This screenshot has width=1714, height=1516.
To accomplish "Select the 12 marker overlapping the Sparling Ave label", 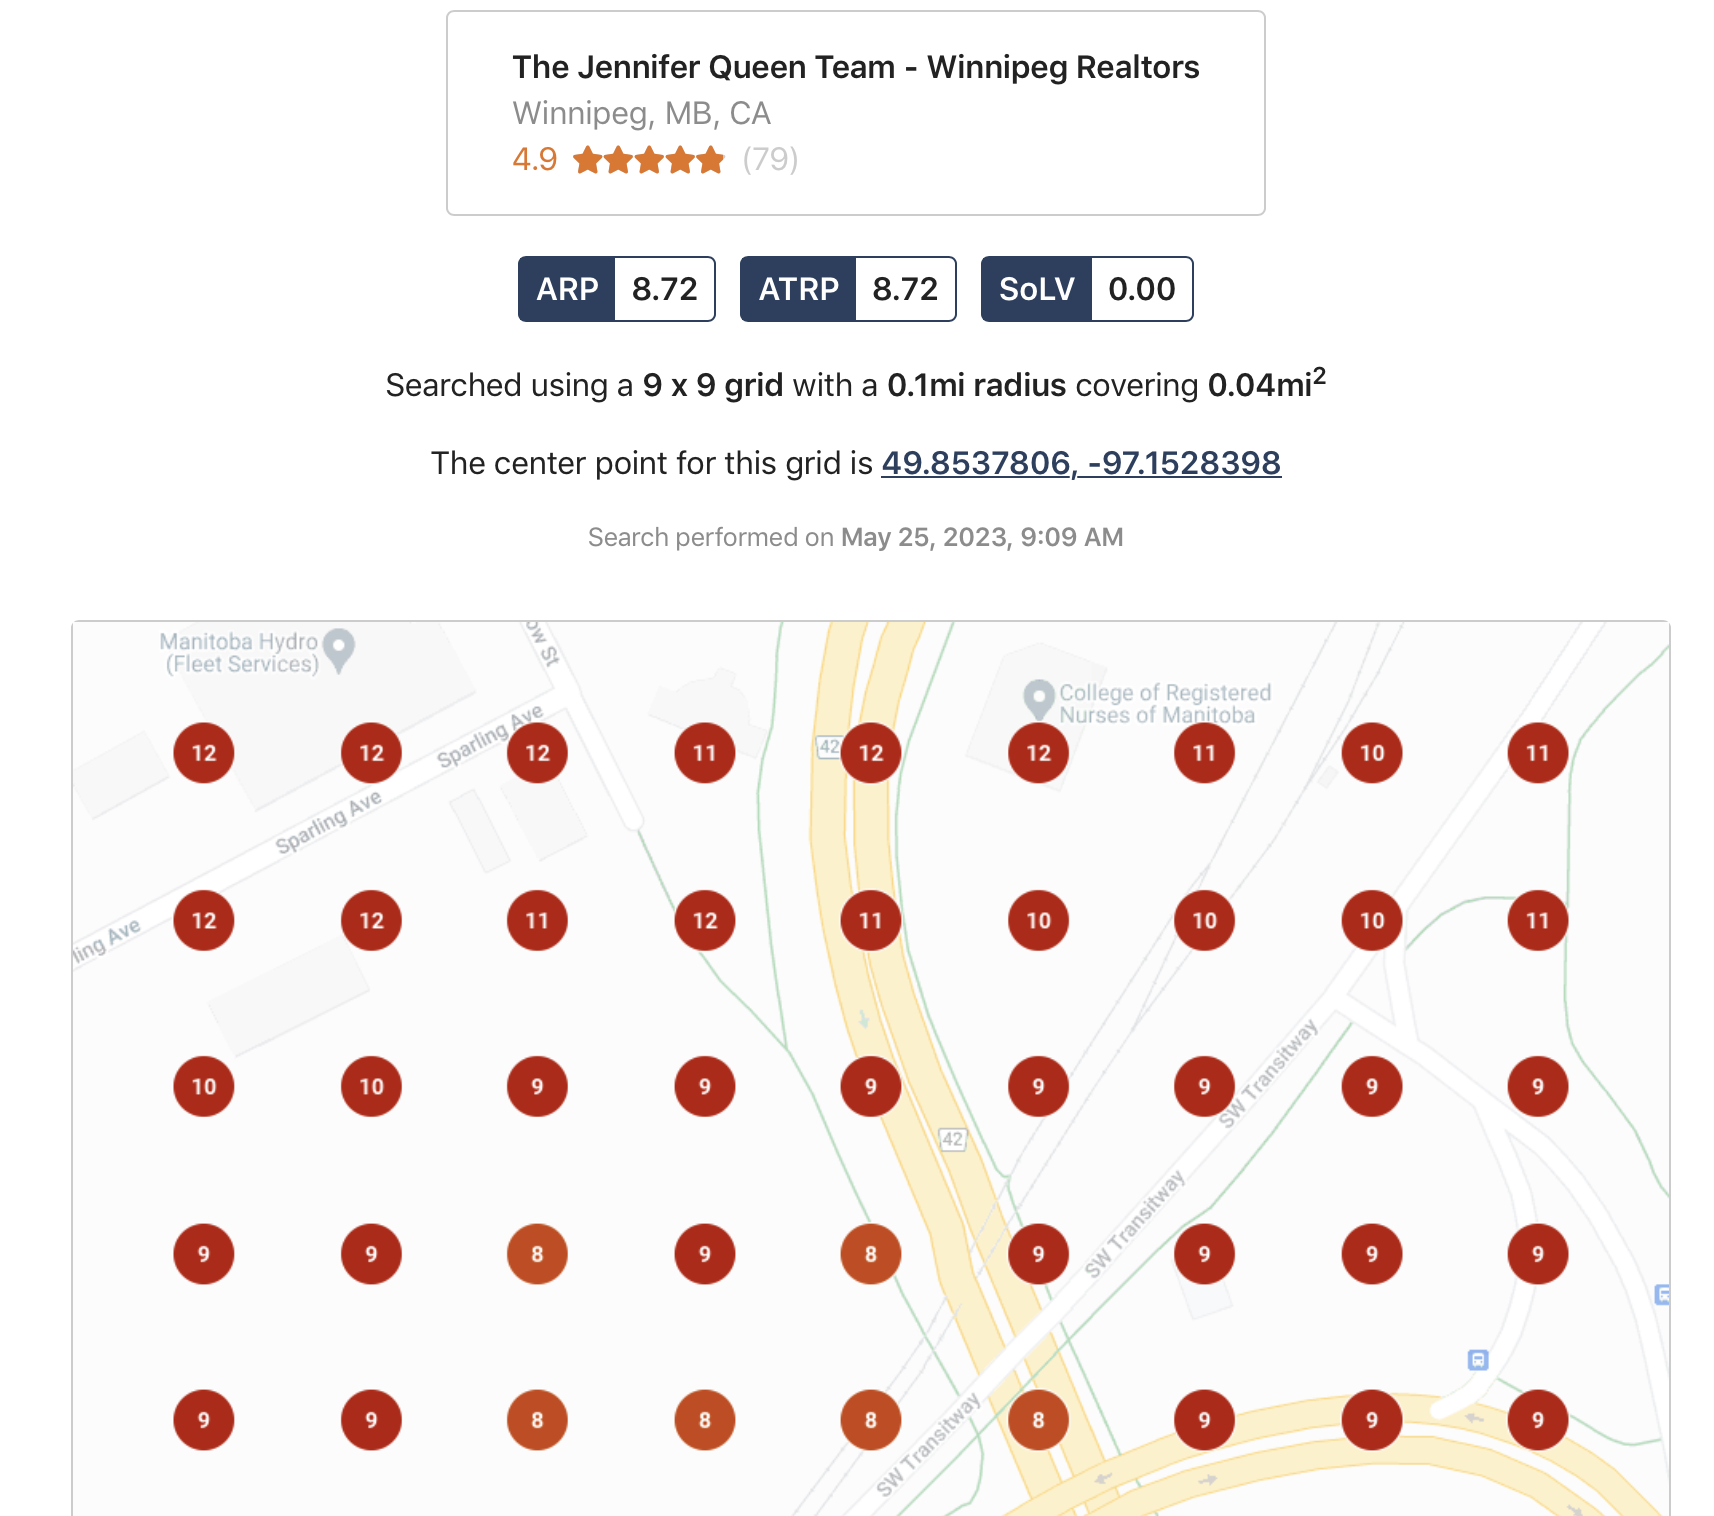I will [538, 753].
